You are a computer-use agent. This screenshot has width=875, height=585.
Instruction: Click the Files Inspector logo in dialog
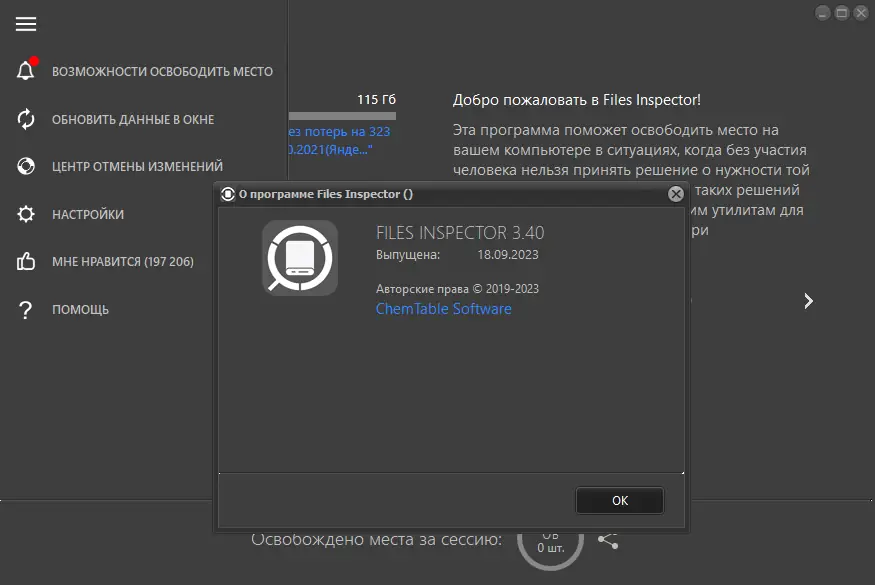click(x=300, y=257)
